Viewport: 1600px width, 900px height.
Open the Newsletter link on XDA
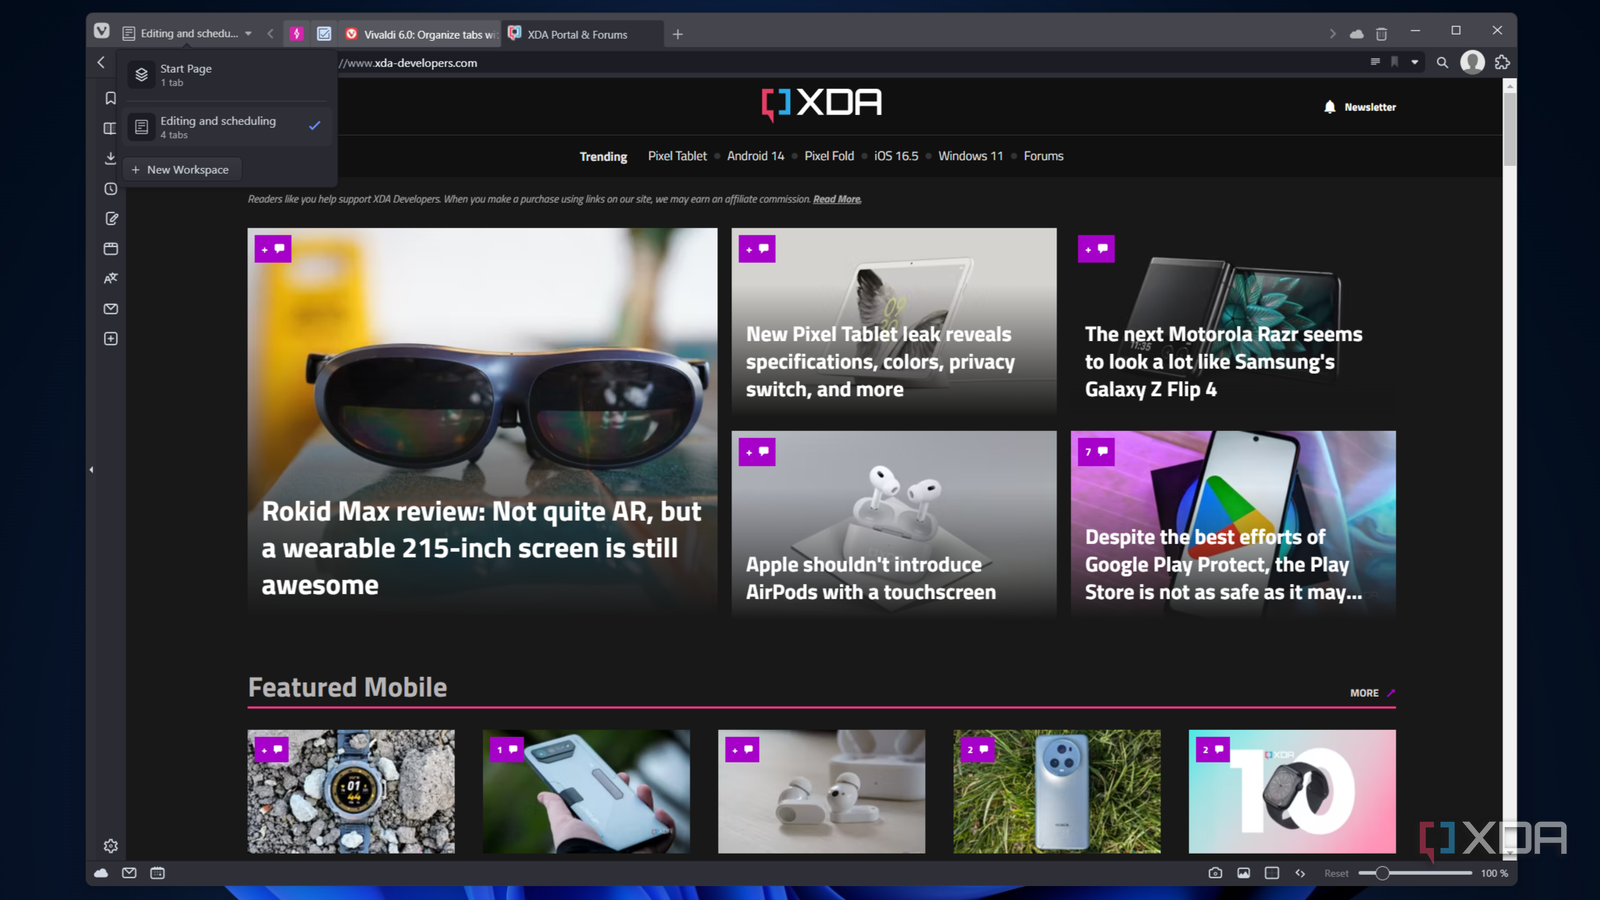1368,106
